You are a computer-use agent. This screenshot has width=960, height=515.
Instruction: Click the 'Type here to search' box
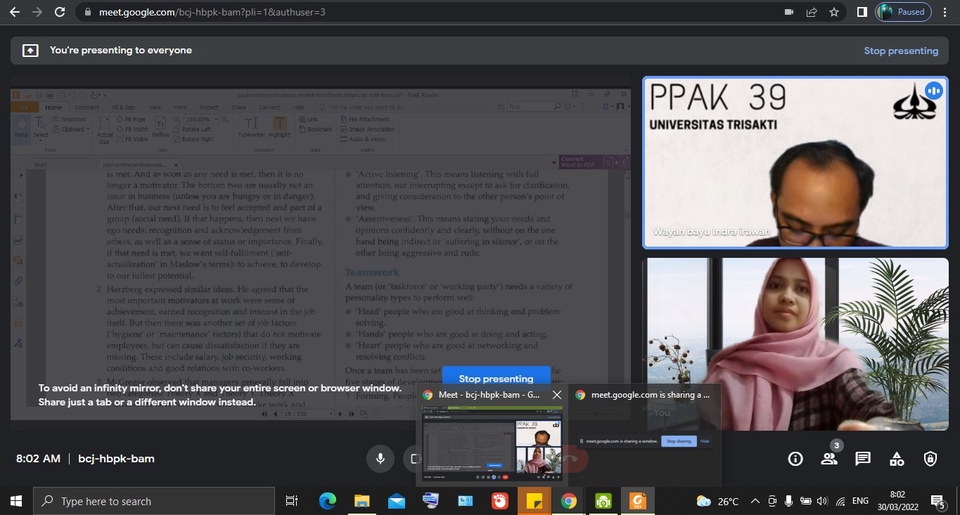(154, 501)
